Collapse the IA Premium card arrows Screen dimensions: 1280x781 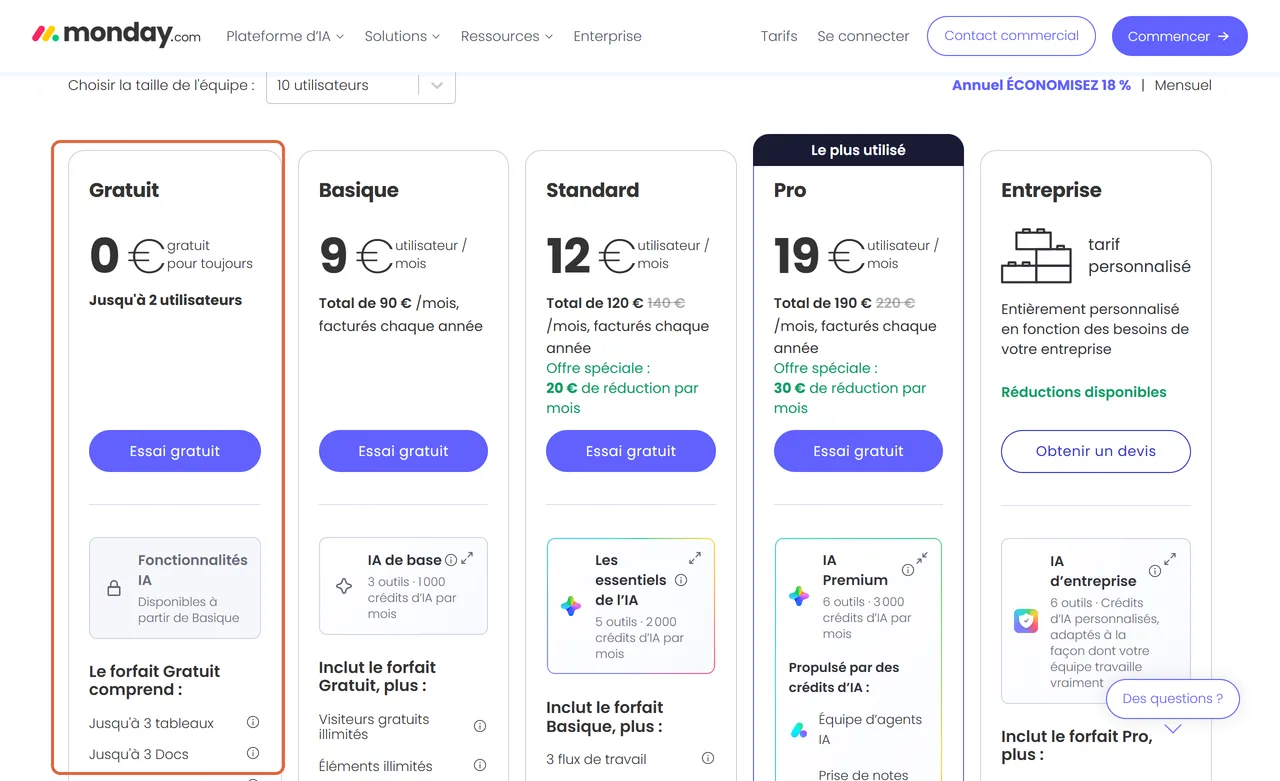(922, 559)
